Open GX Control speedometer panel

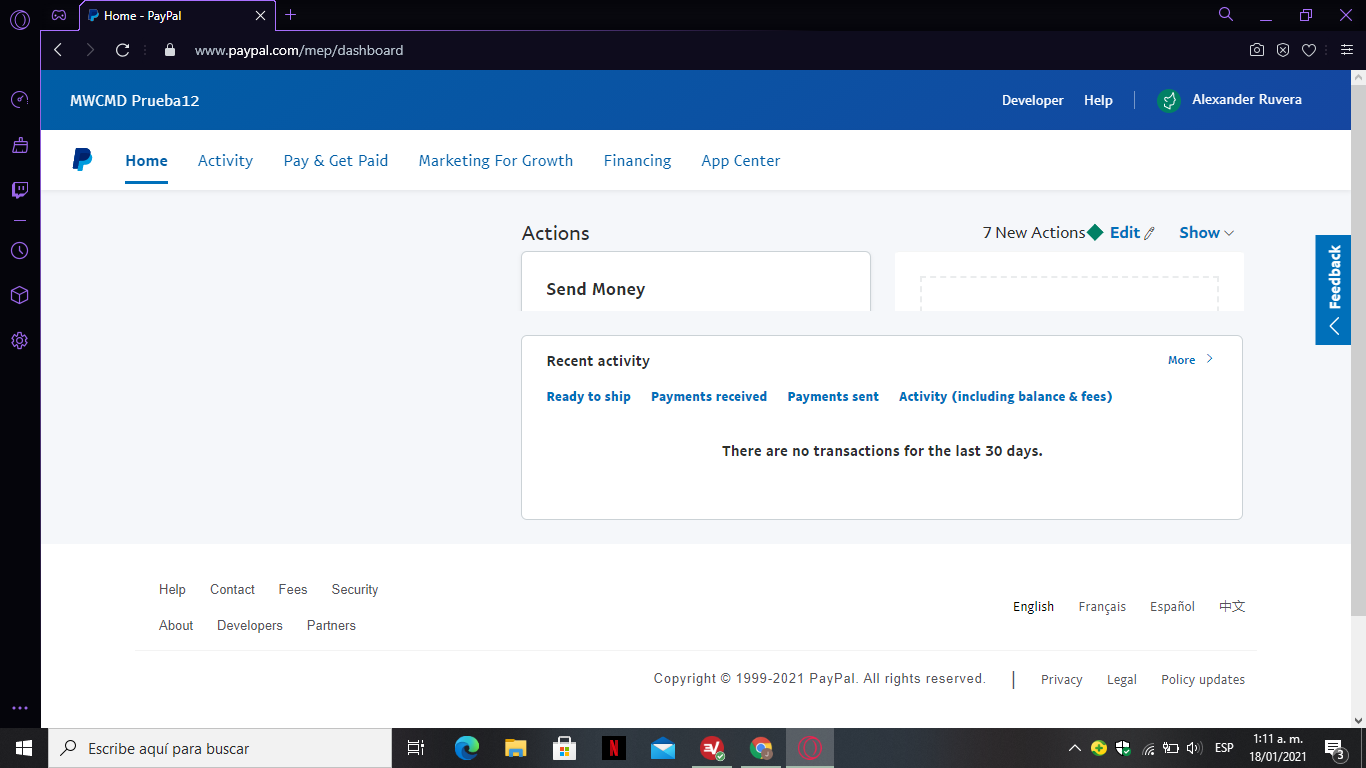(19, 100)
